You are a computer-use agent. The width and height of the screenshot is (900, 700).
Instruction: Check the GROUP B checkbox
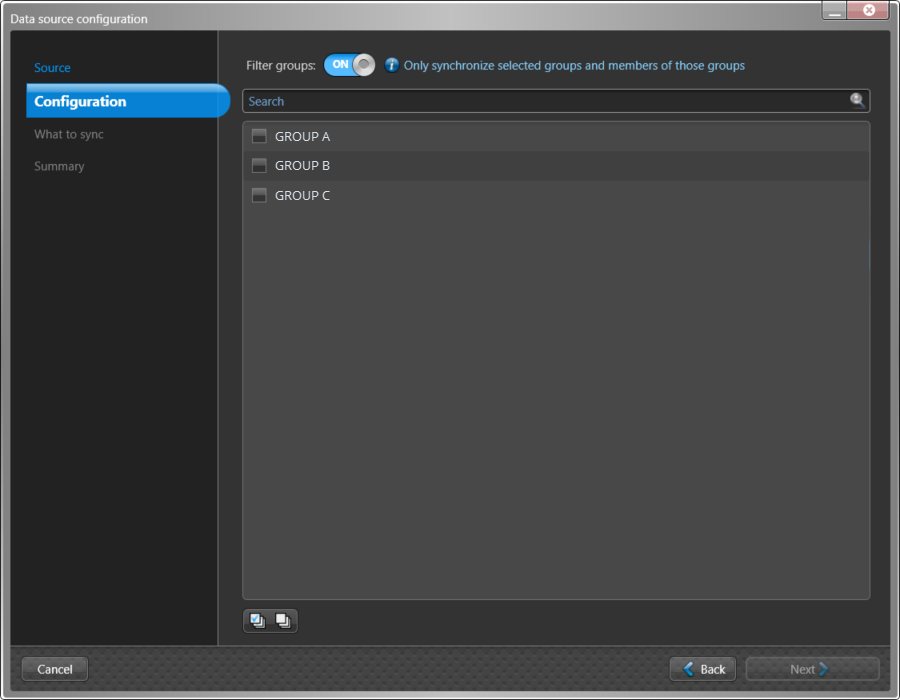[x=259, y=165]
